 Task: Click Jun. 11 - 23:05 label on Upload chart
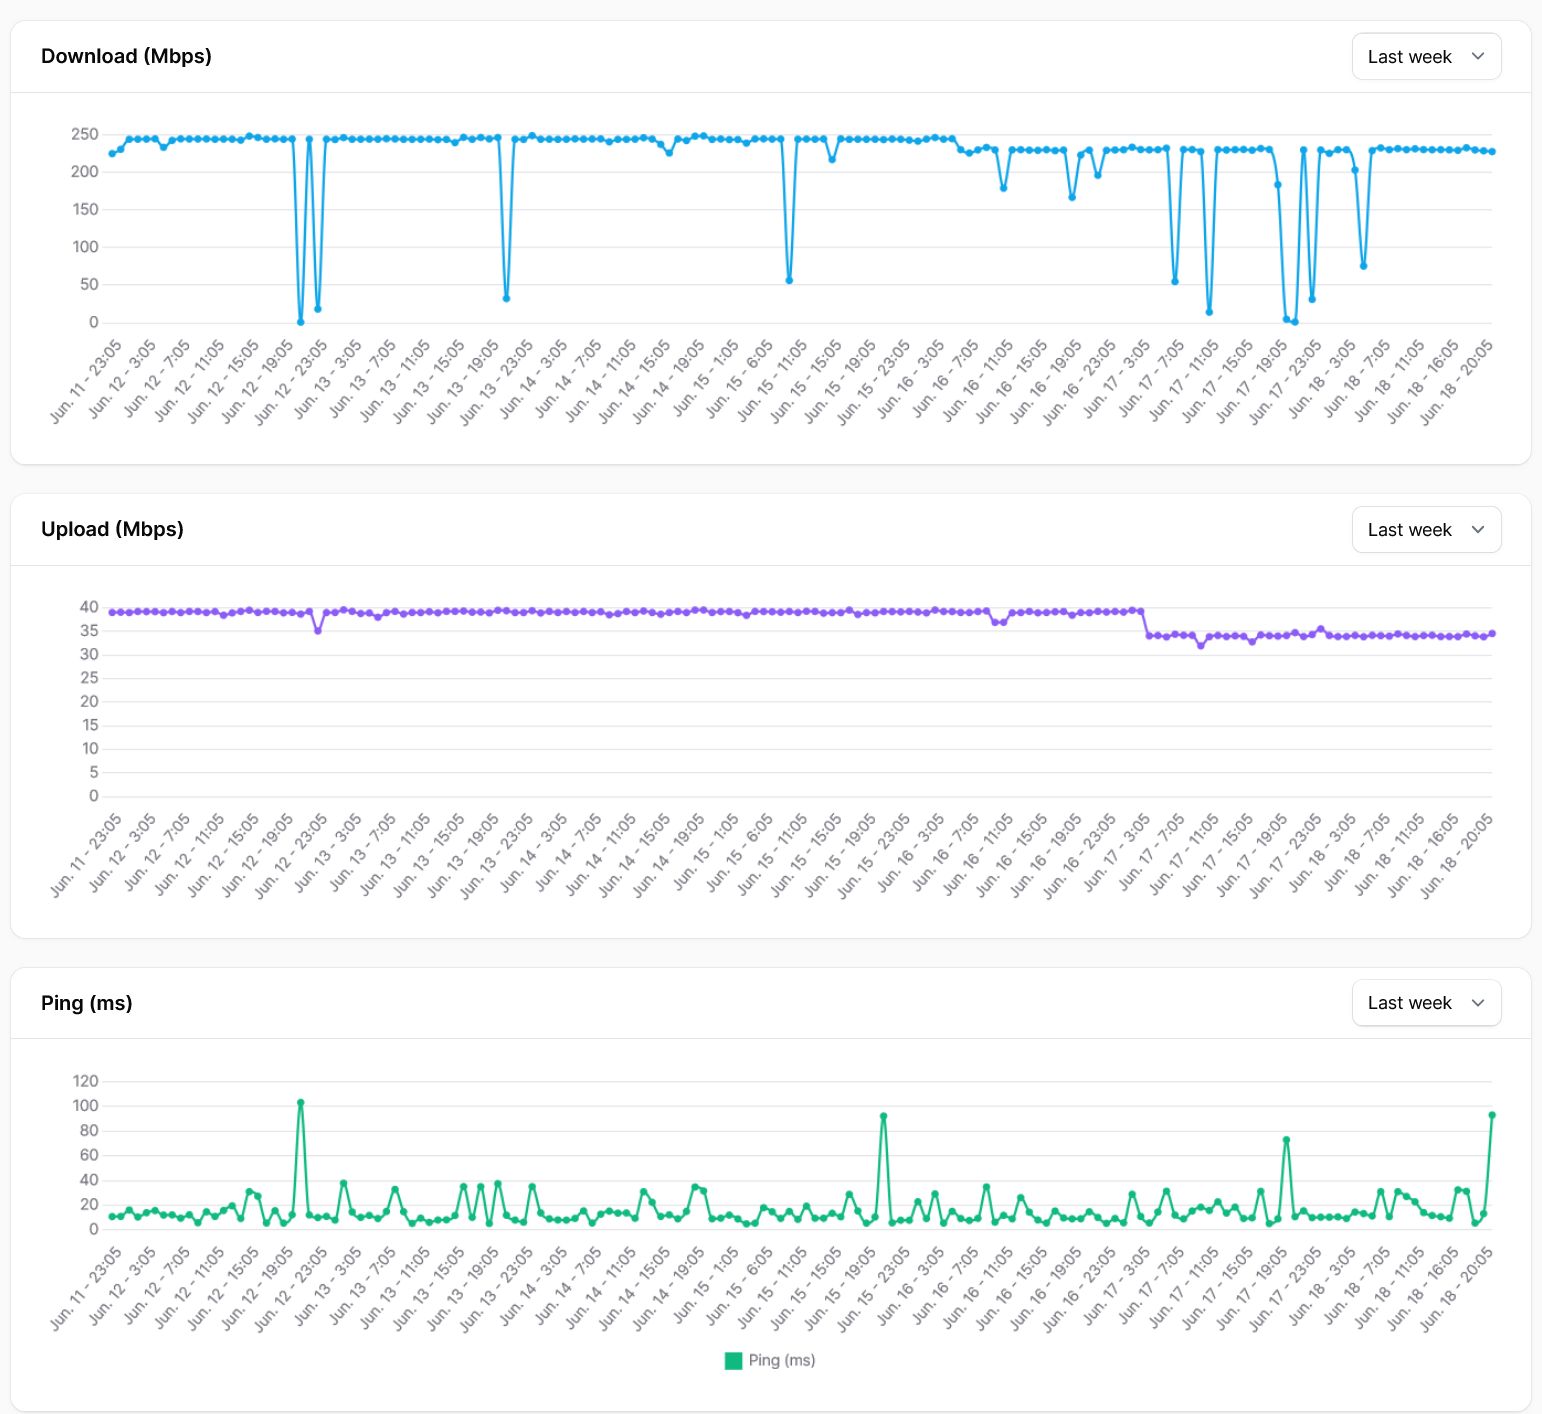coord(86,855)
